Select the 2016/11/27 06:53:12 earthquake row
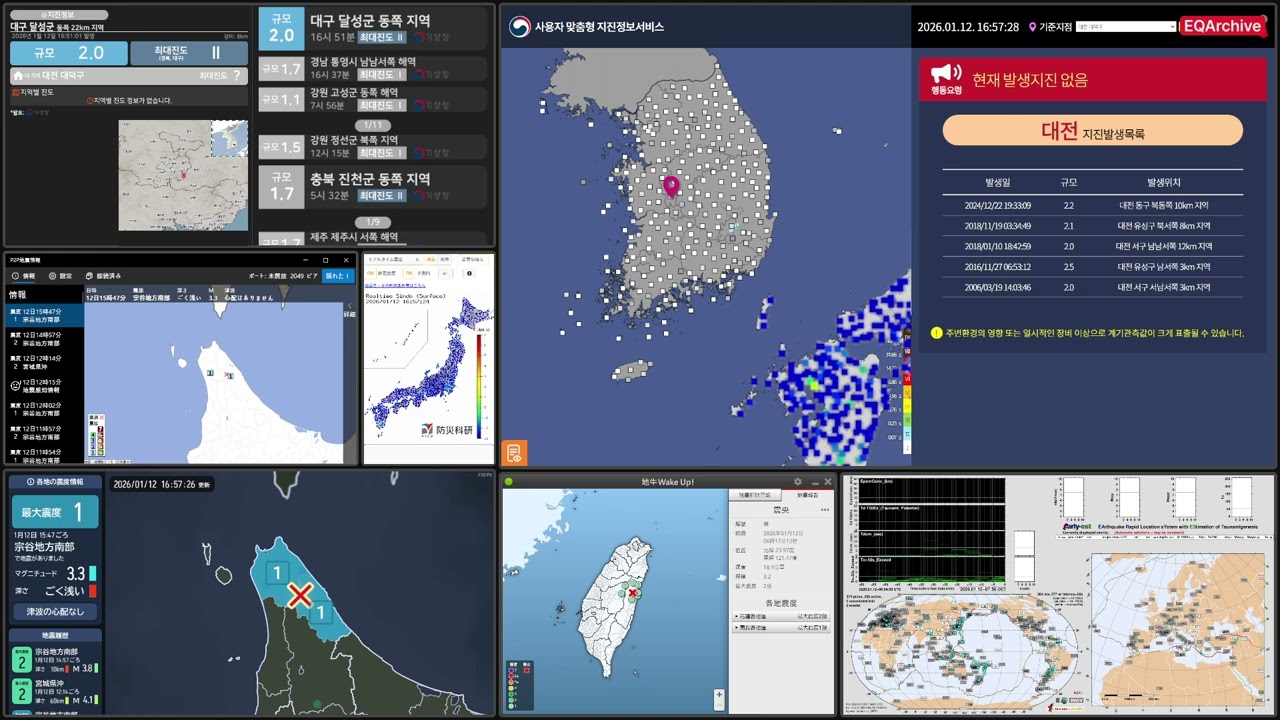The height and width of the screenshot is (720, 1280). pyautogui.click(x=1092, y=267)
